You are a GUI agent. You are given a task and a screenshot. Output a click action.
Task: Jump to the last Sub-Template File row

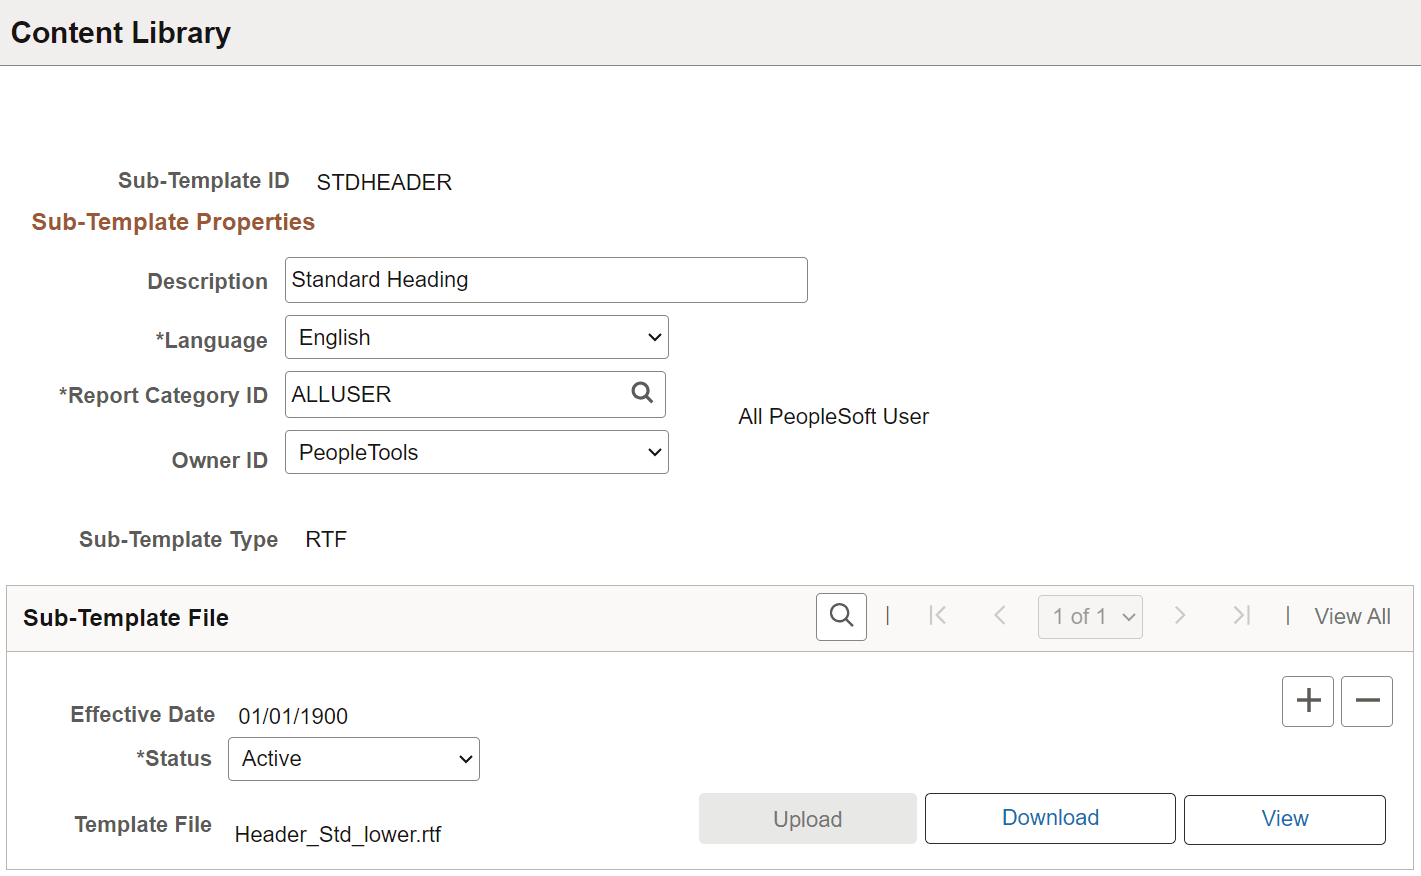[x=1241, y=616]
